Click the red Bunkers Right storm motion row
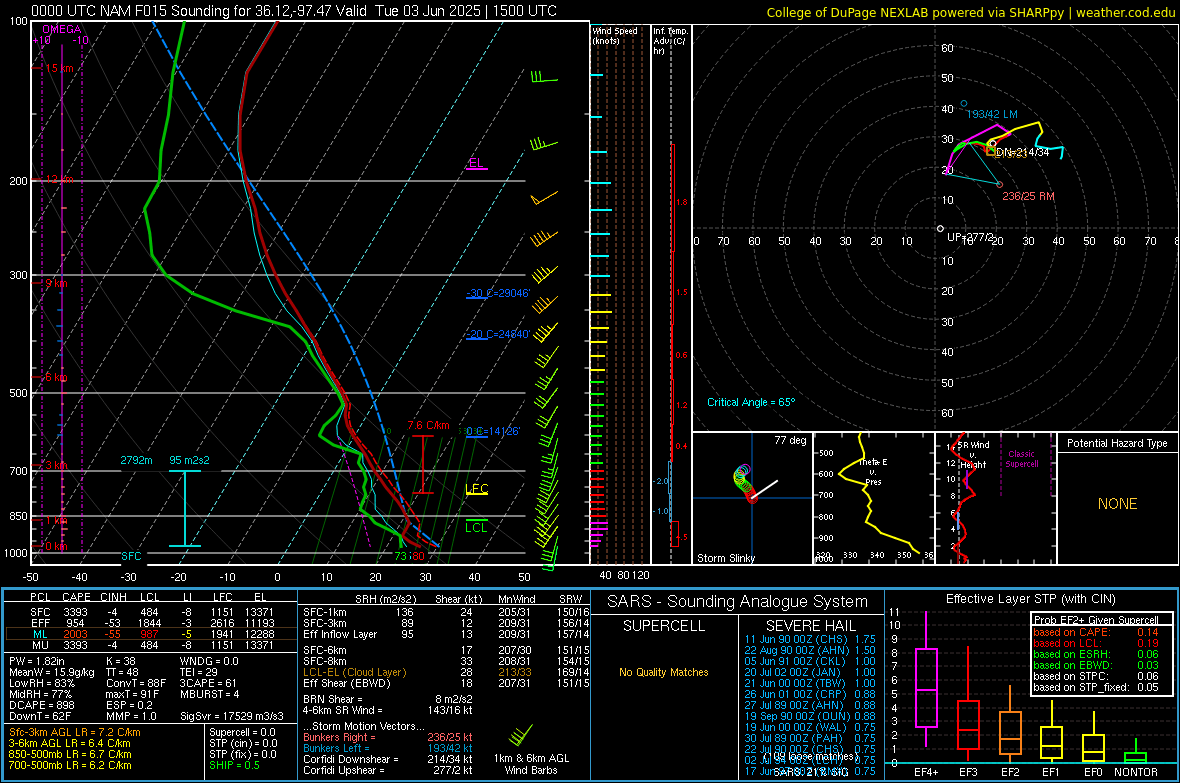This screenshot has height=783, width=1180. click(x=388, y=737)
